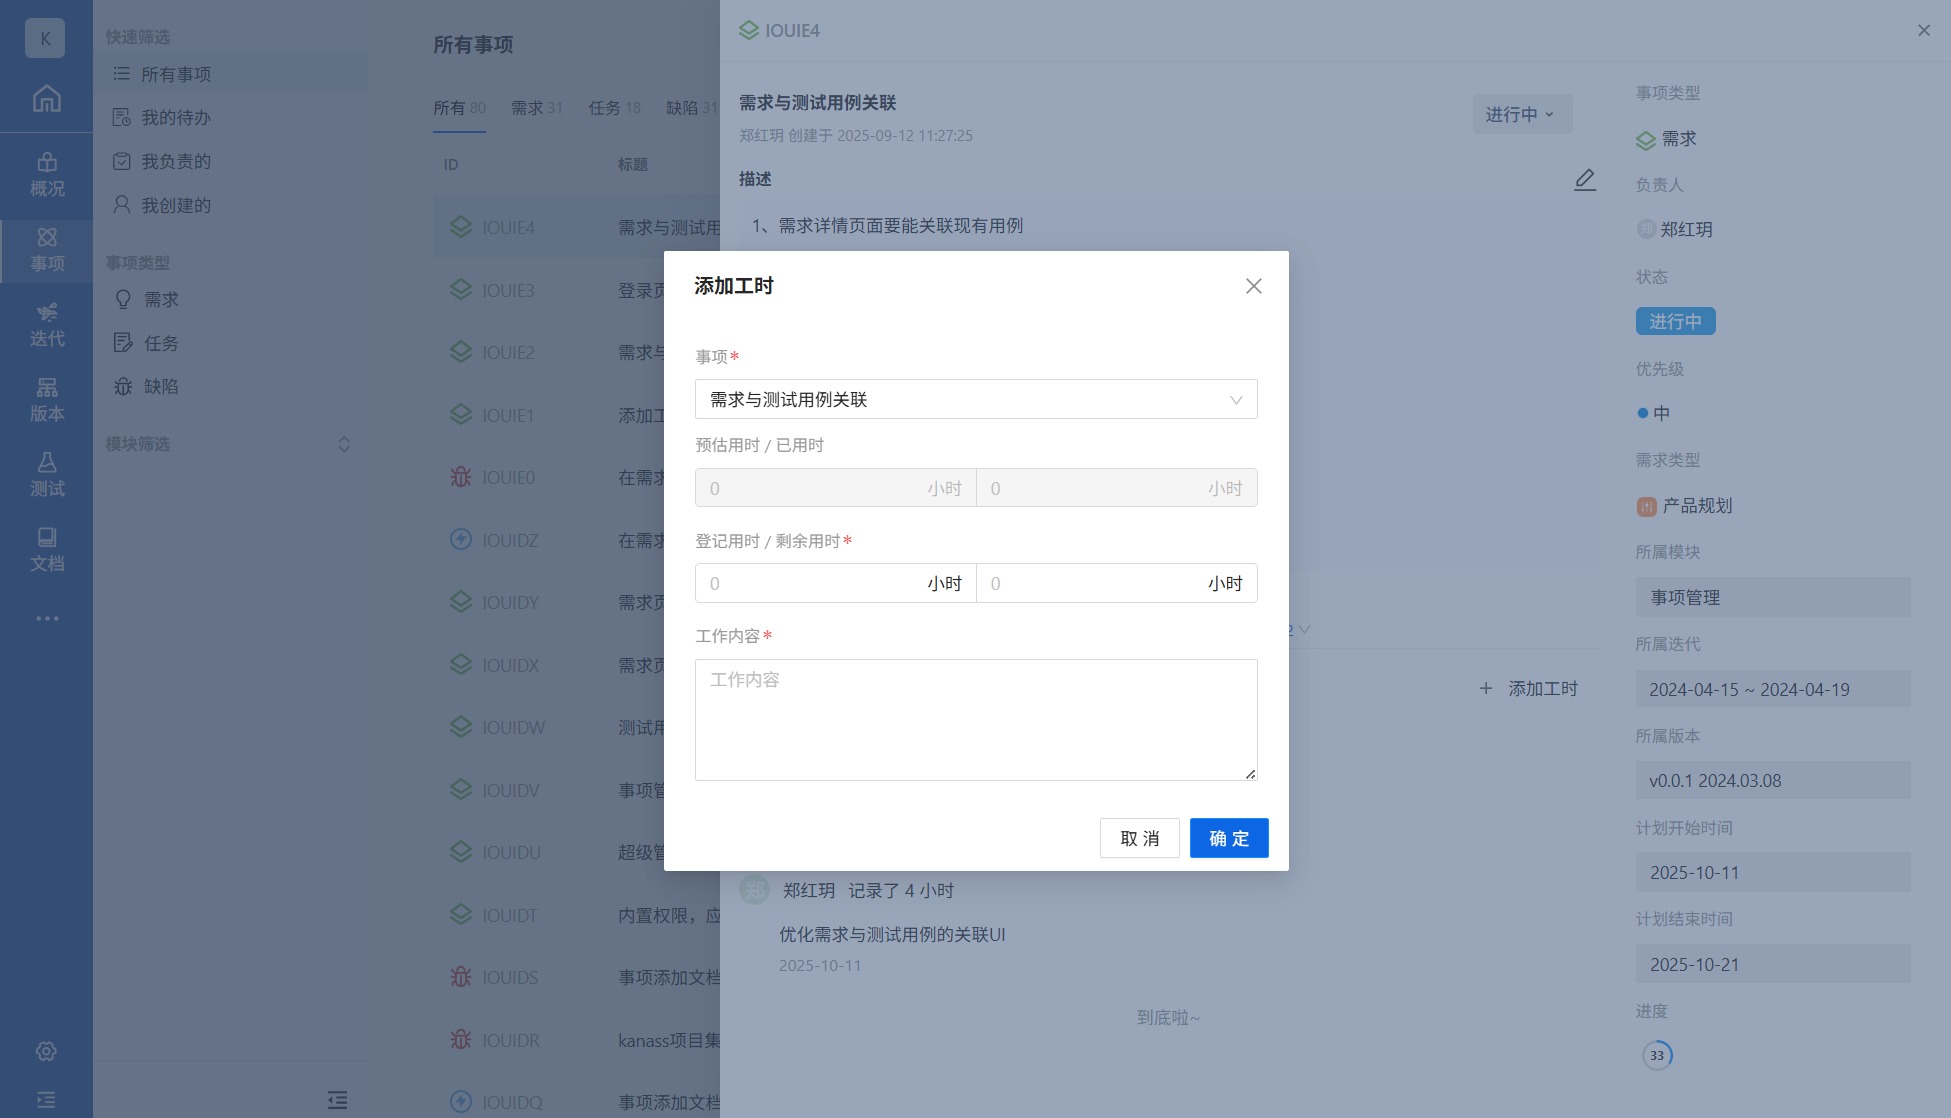Click the 工作内容 text area
This screenshot has height=1118, width=1951.
point(975,719)
